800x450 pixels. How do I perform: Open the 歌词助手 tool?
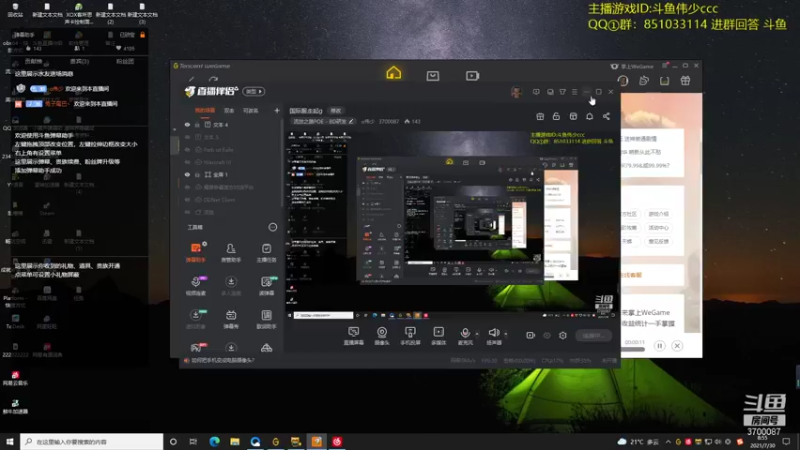pyautogui.click(x=266, y=319)
